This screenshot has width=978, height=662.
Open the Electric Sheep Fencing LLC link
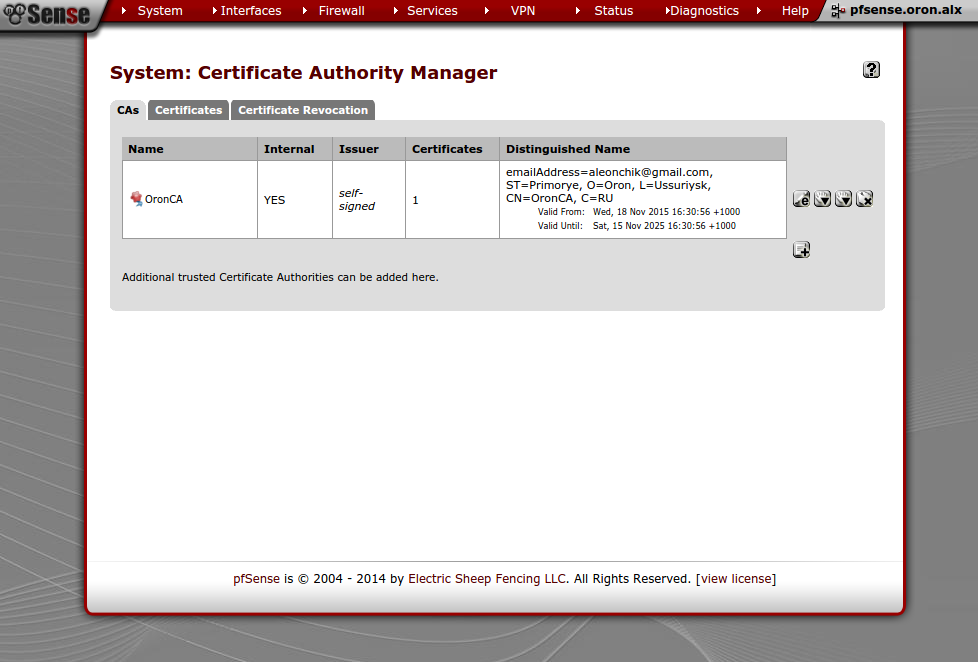pyautogui.click(x=487, y=578)
